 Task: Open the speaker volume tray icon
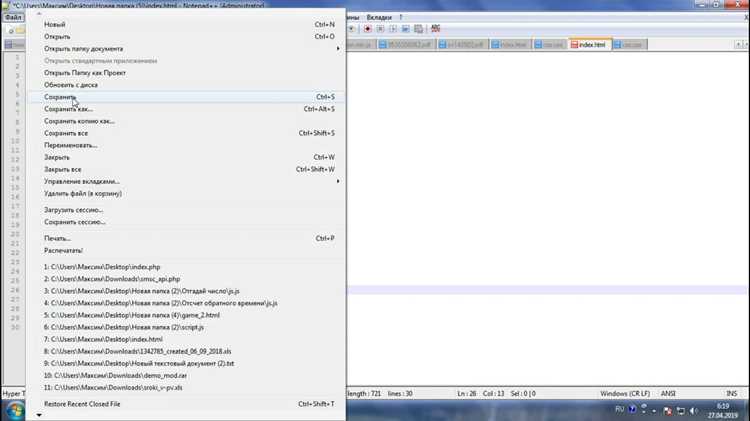[x=693, y=410]
